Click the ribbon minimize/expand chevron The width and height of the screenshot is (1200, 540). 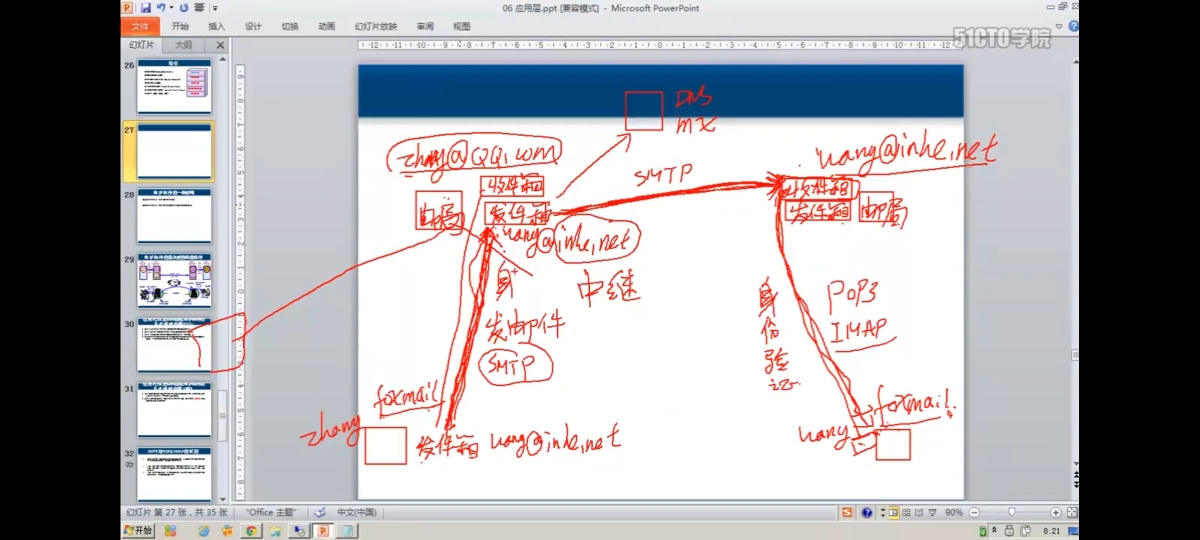1059,27
